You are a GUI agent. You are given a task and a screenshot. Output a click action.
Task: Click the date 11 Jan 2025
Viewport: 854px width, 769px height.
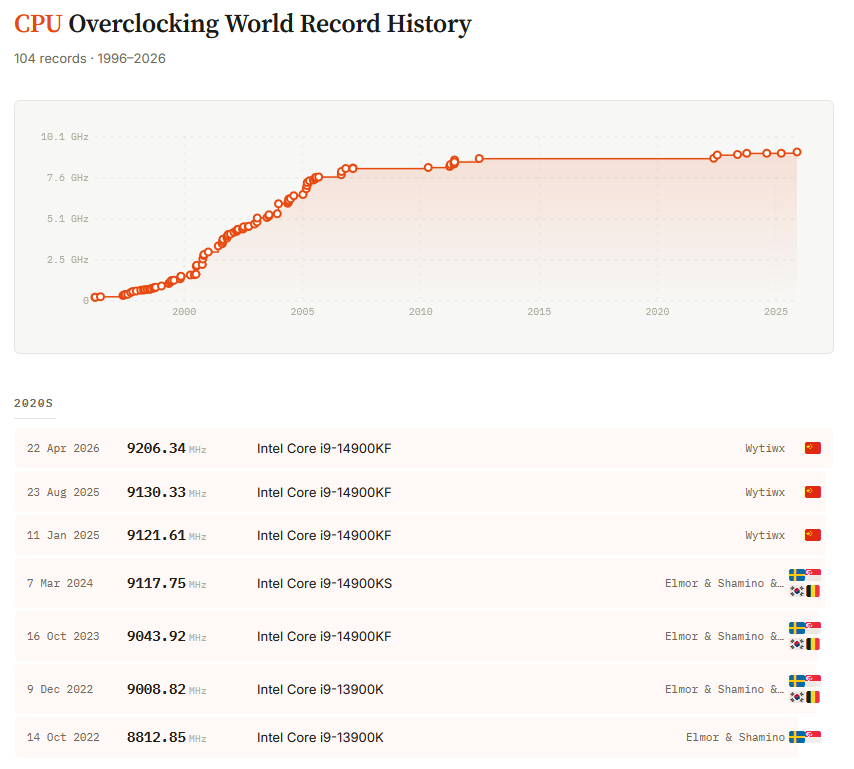pyautogui.click(x=63, y=535)
